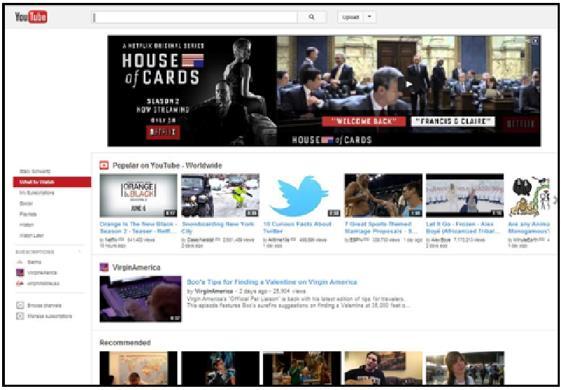561x390 pixels.
Task: Select What to Watch in sidebar
Action: [x=52, y=182]
